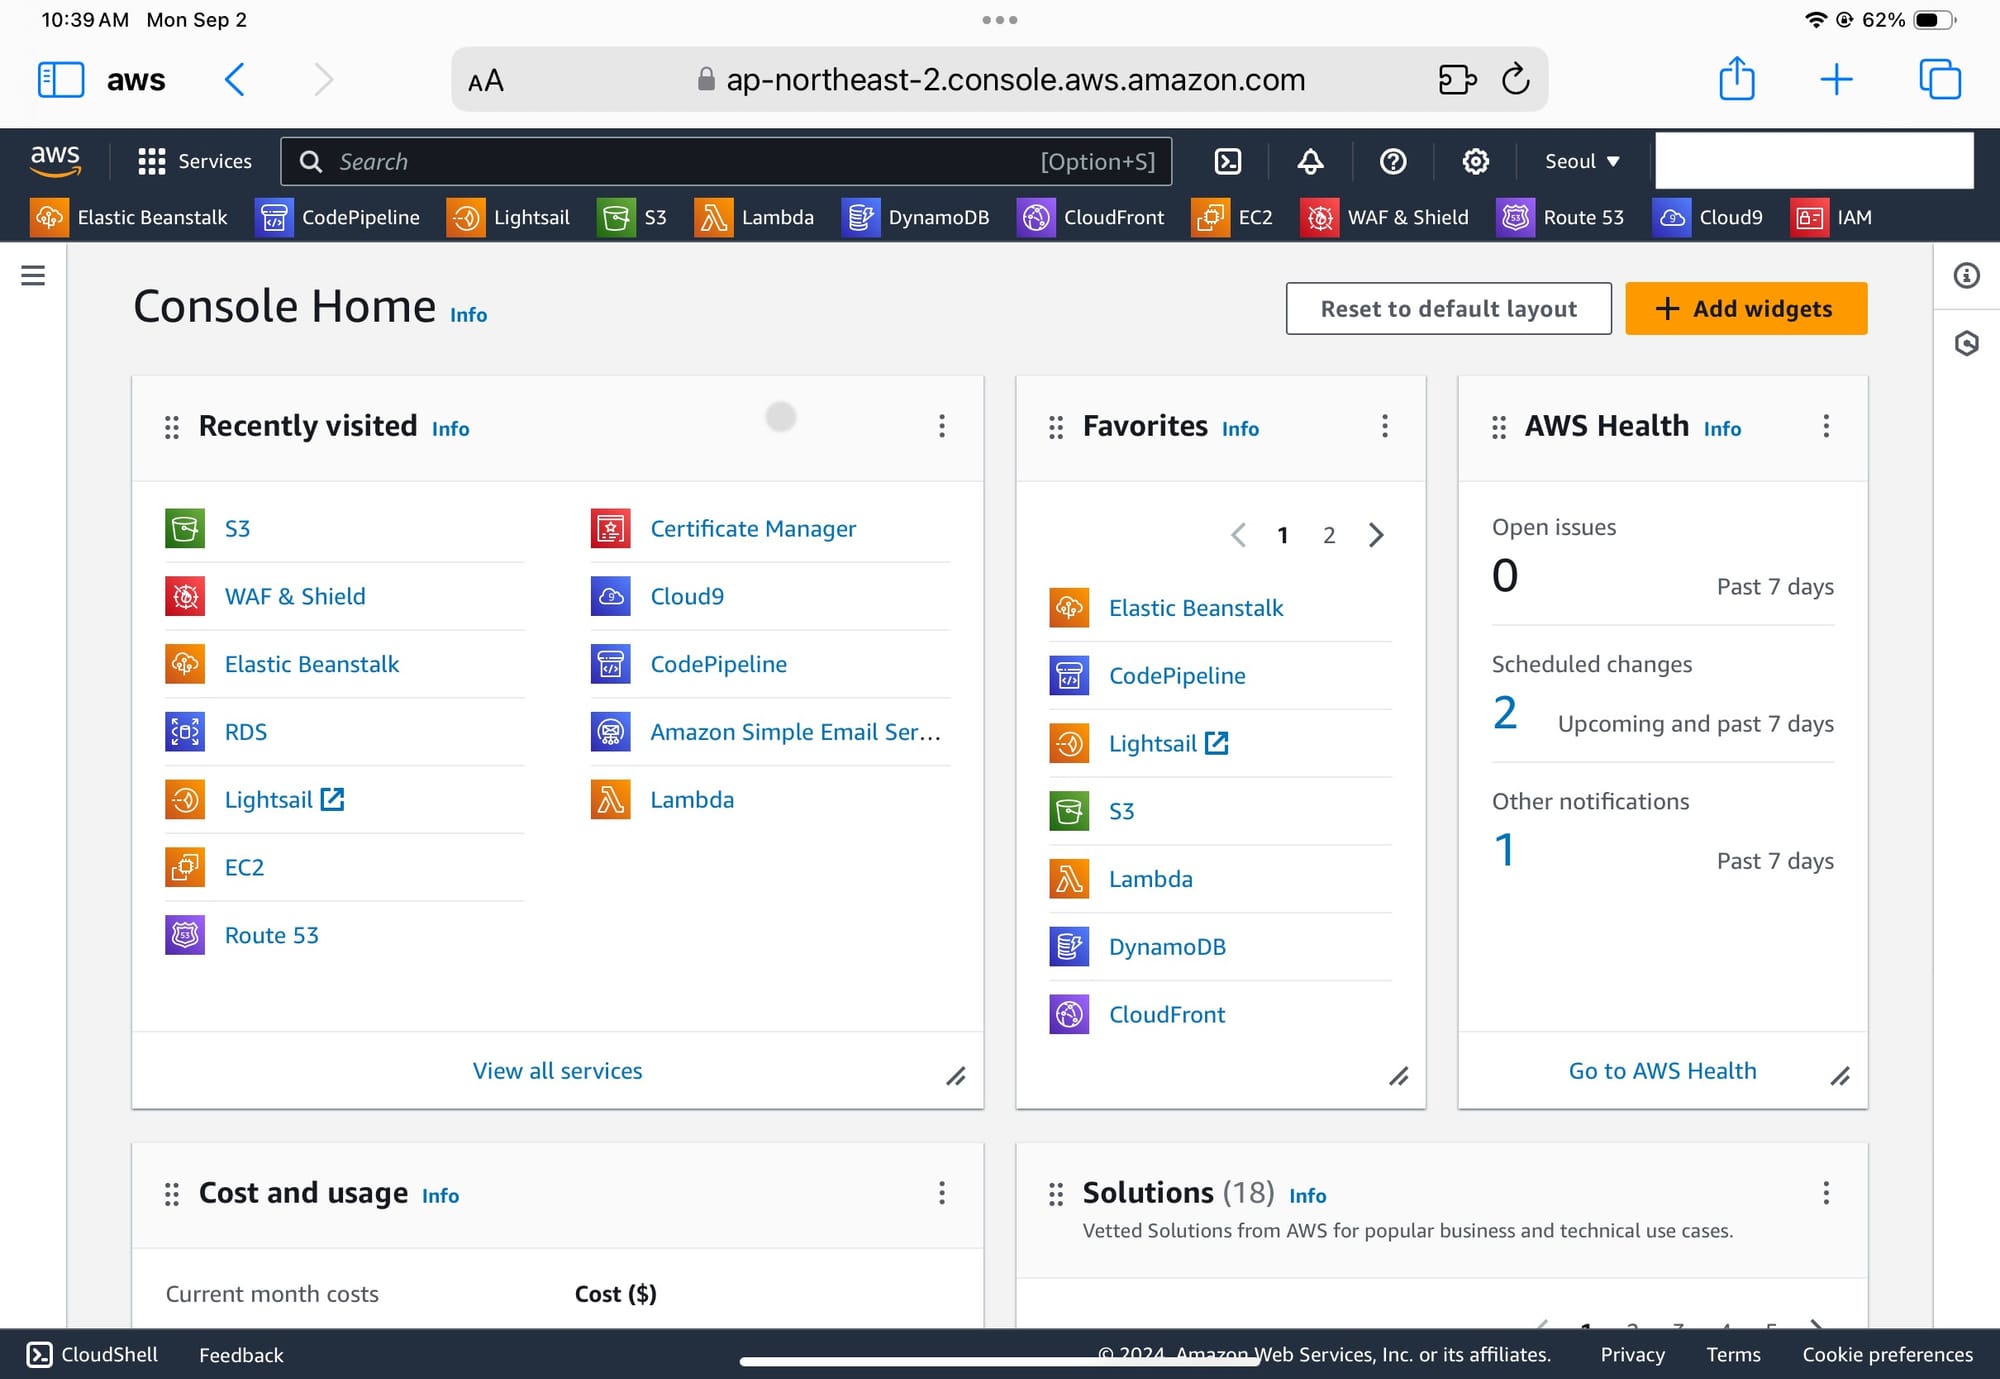Click the AWS logo in console header
This screenshot has width=2000, height=1379.
coord(55,160)
